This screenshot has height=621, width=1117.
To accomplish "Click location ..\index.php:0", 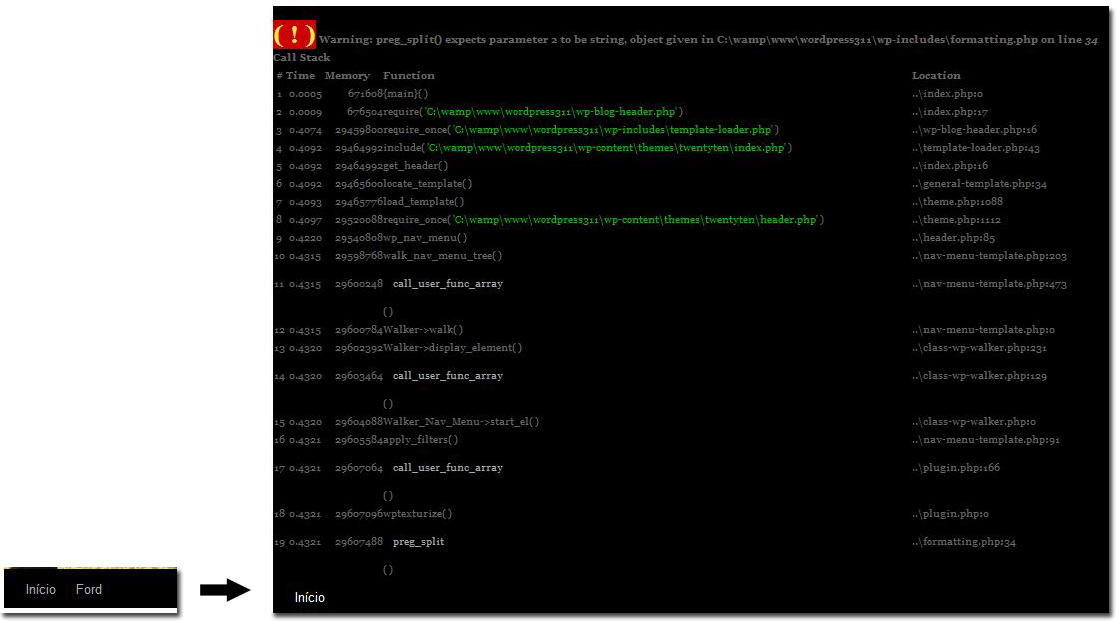I will pyautogui.click(x=947, y=93).
